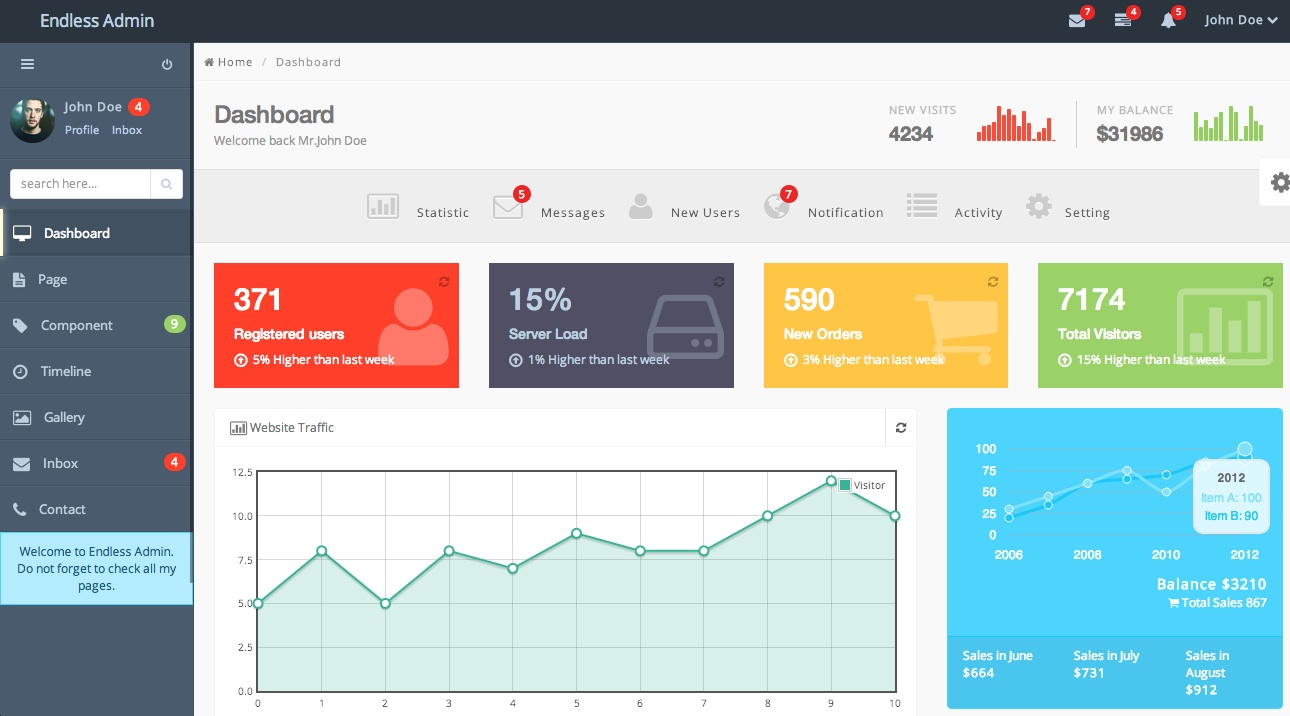
Task: Click the My Balance $31986 value
Action: click(x=1130, y=134)
